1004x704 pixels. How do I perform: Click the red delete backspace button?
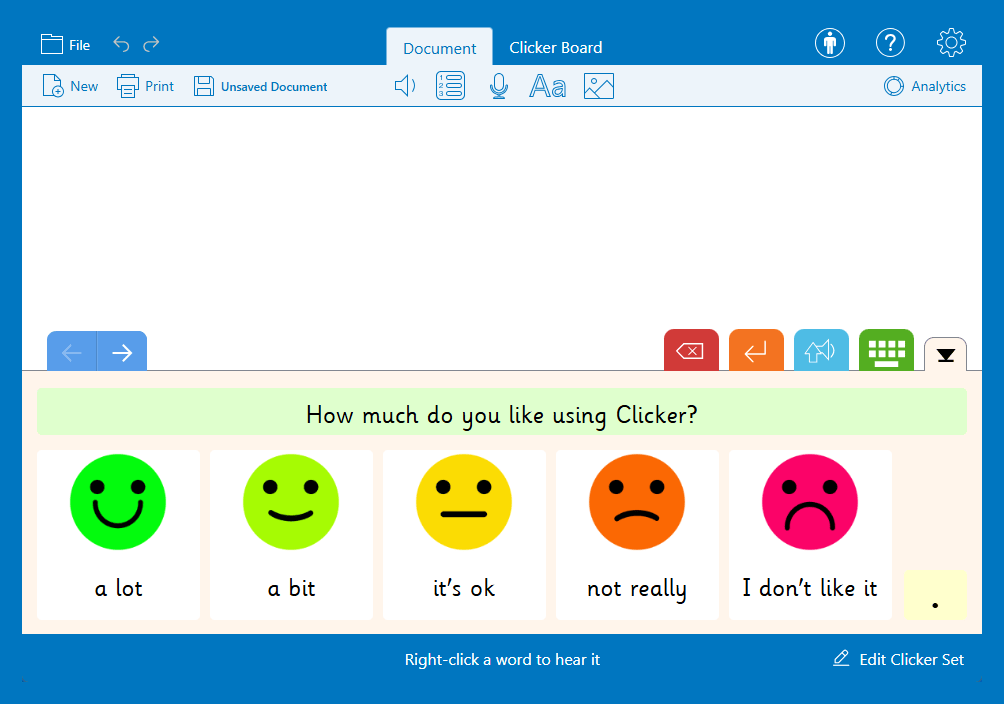(692, 350)
